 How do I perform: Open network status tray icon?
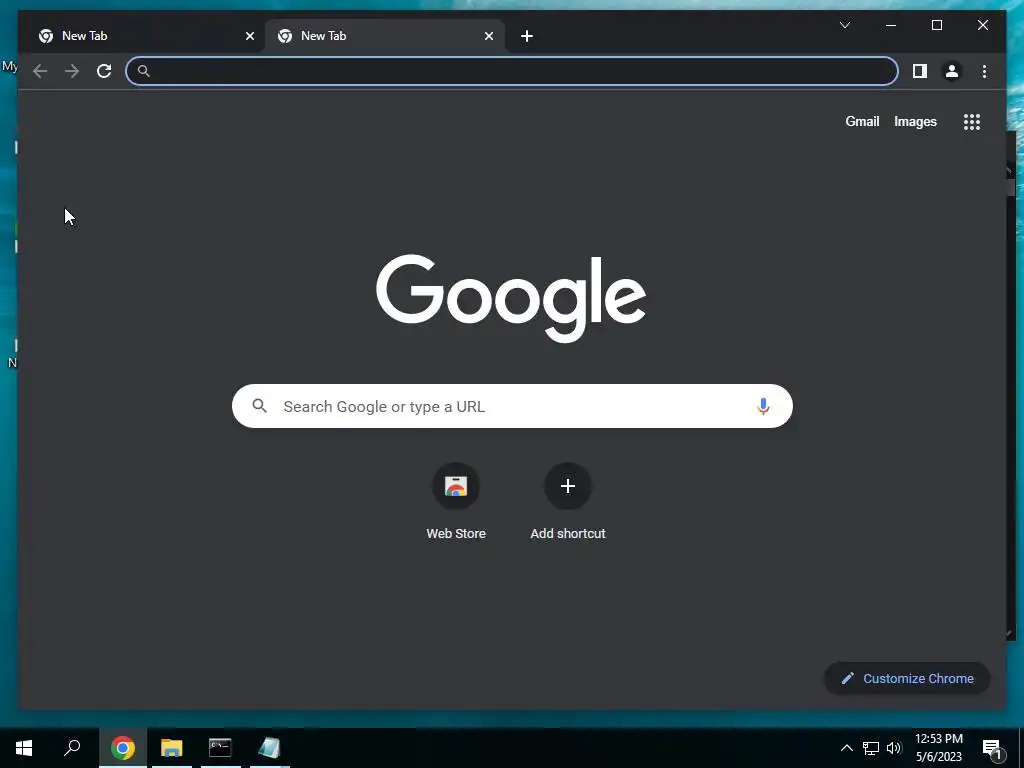(871, 748)
